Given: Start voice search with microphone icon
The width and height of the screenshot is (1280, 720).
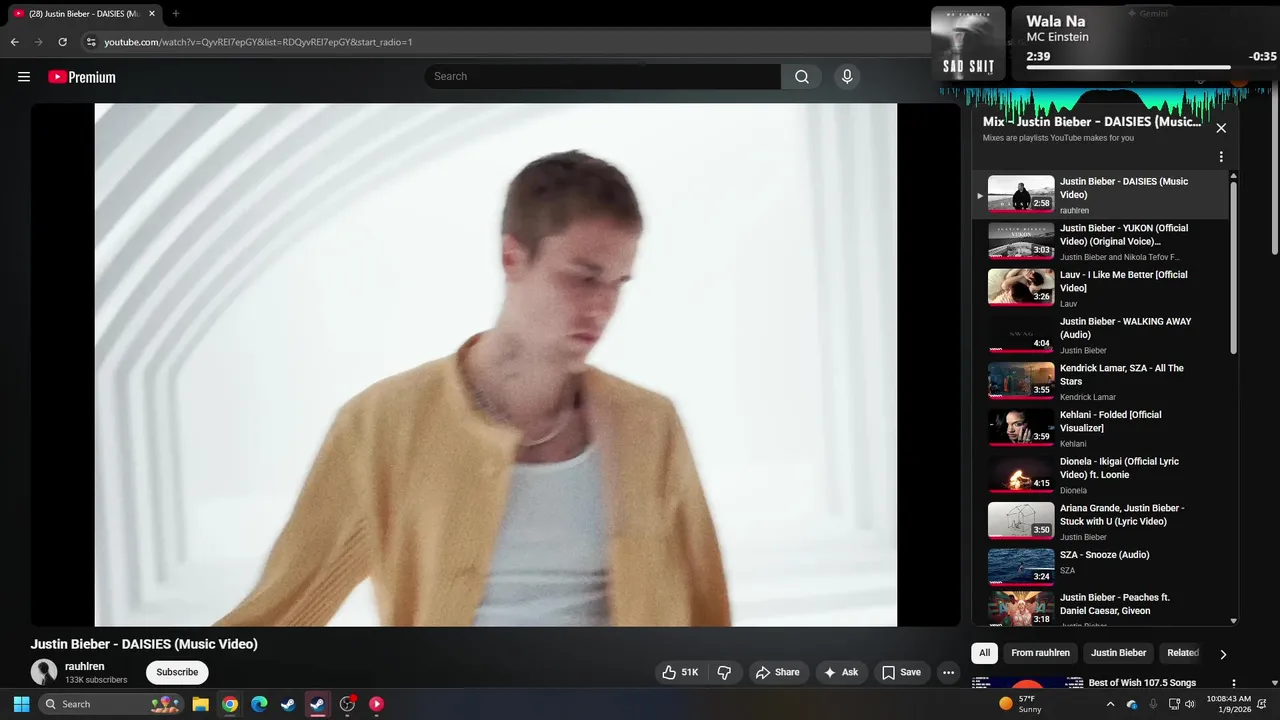Looking at the screenshot, I should point(847,77).
